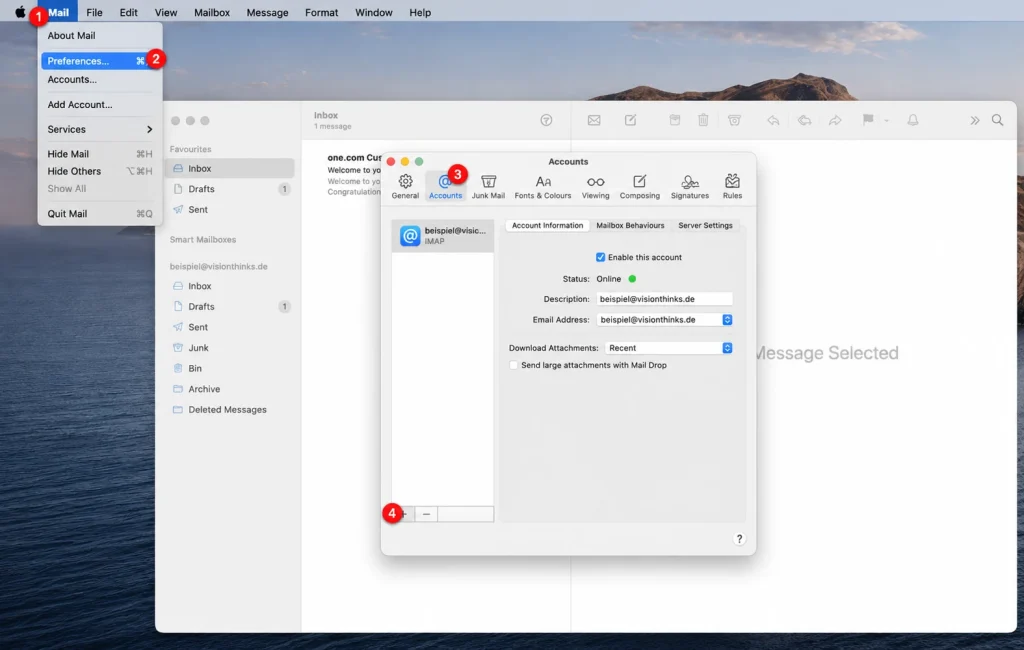Click the Get Mail envelope toolbar icon
The height and width of the screenshot is (650, 1024).
(594, 120)
